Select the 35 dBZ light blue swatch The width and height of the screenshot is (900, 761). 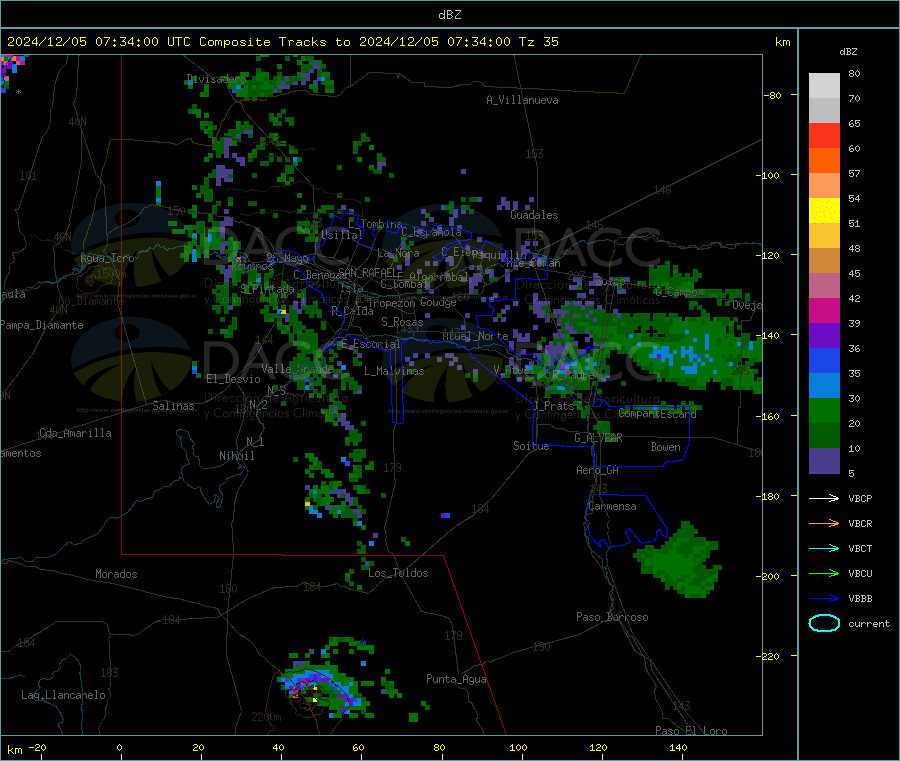[824, 386]
